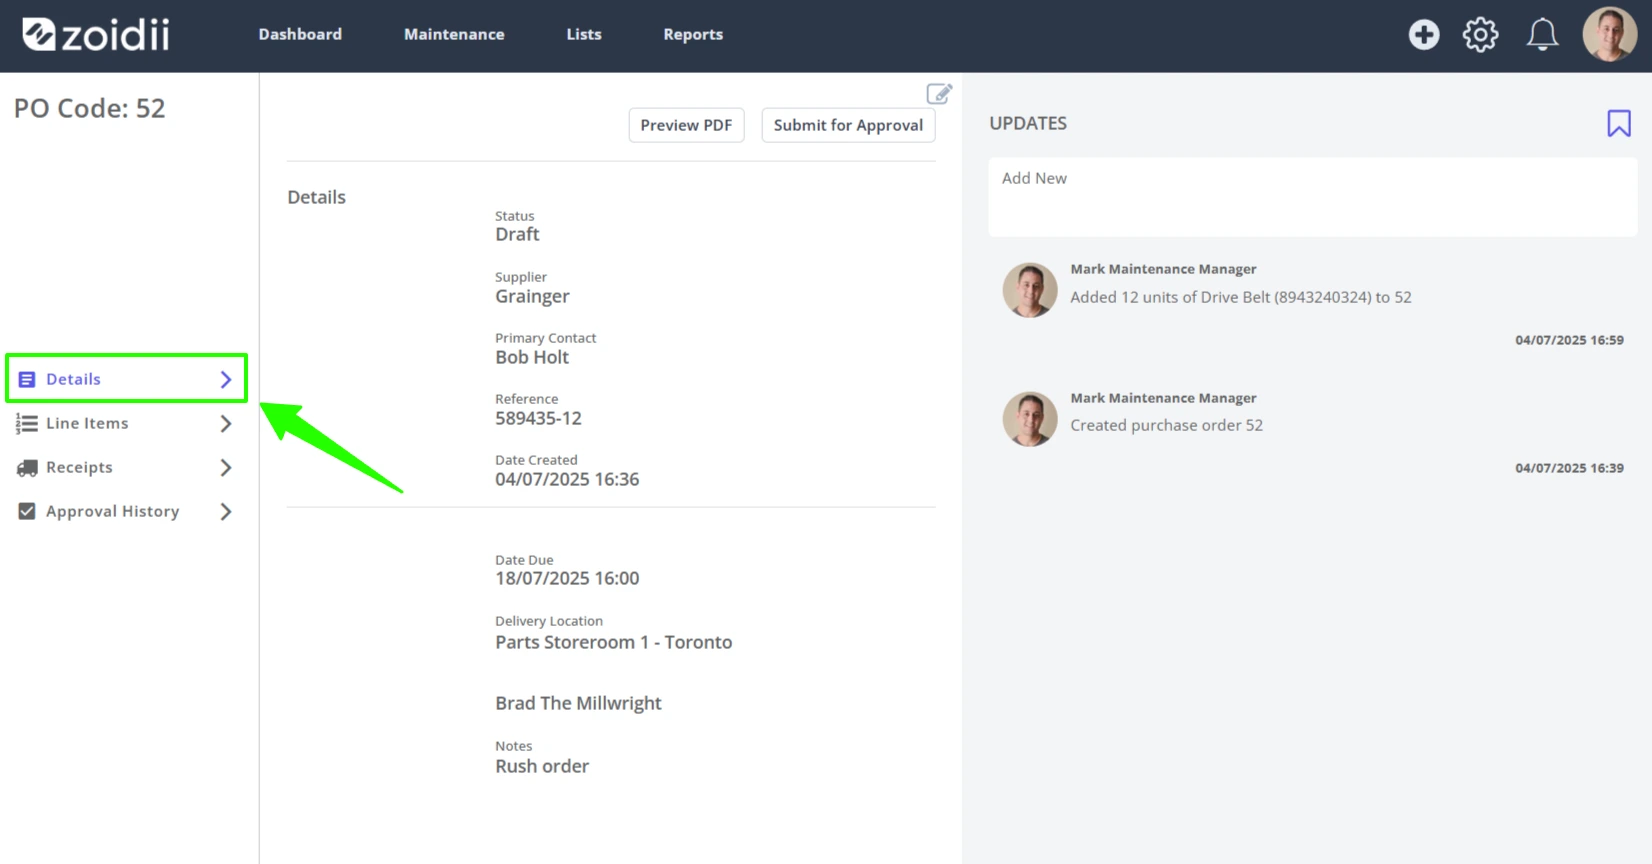Image resolution: width=1652 pixels, height=864 pixels.
Task: Open the settings gear icon
Action: click(1481, 35)
